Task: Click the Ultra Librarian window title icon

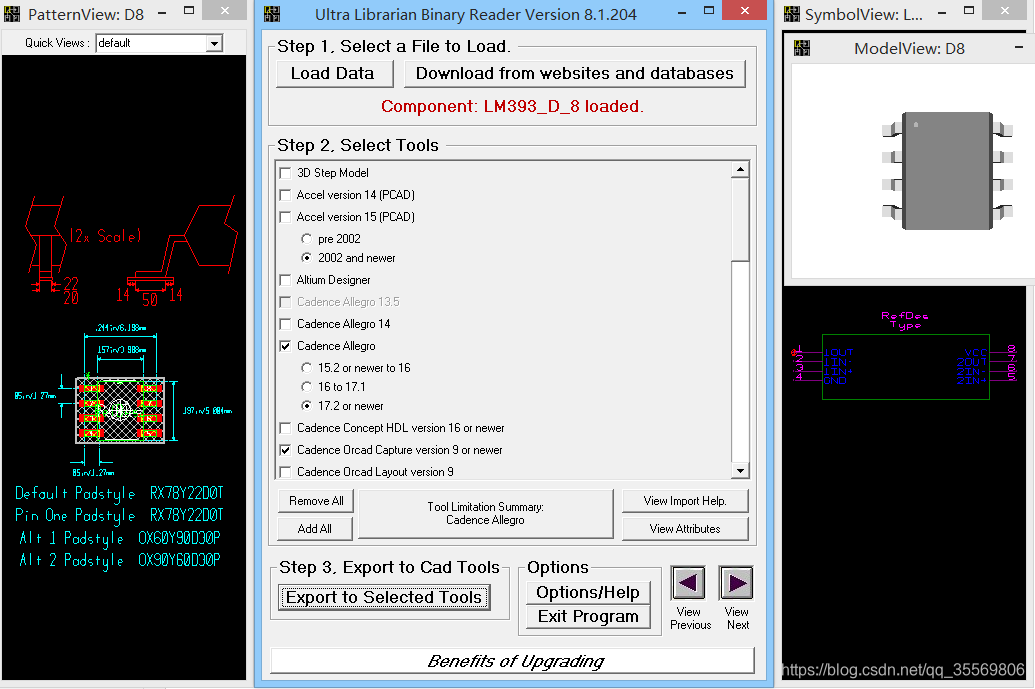Action: coord(272,13)
